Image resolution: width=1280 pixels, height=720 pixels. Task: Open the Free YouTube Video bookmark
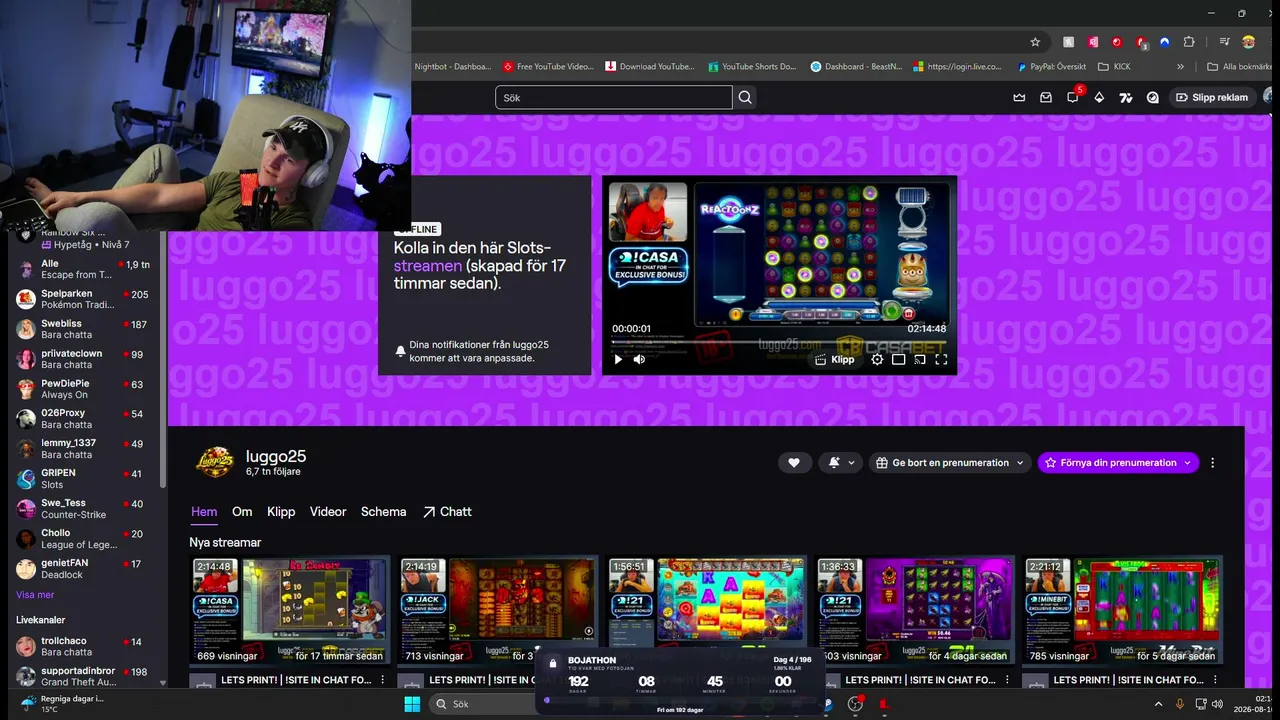point(548,67)
